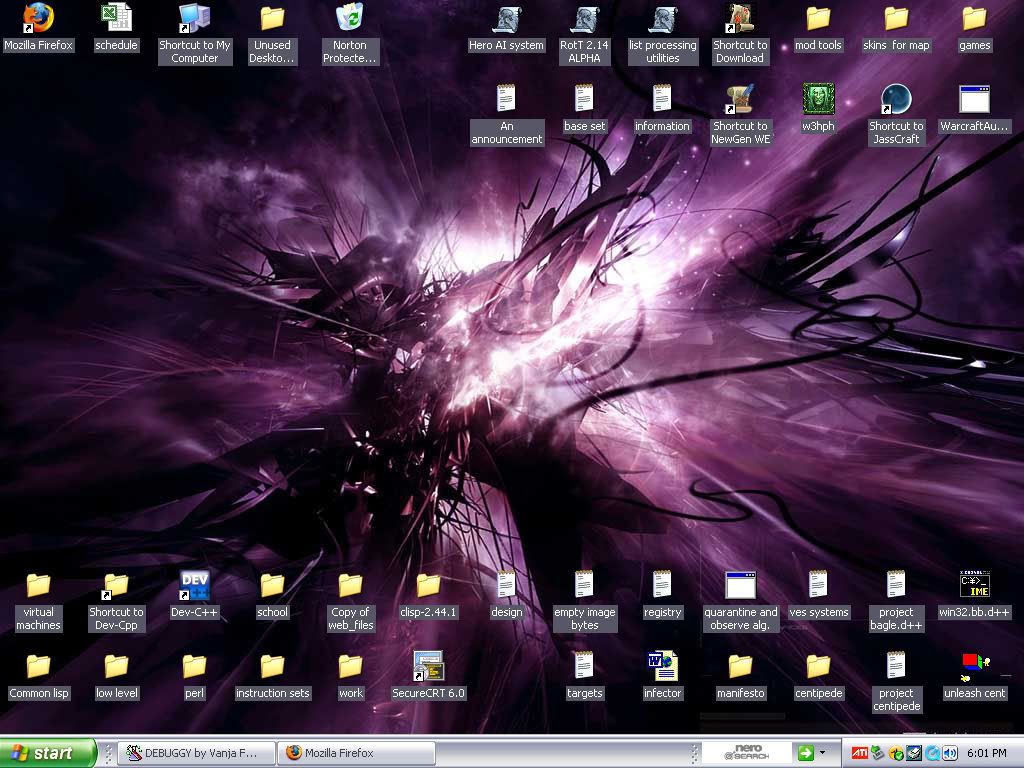Image resolution: width=1024 pixels, height=768 pixels.
Task: Open the schedule Excel spreadsheet icon
Action: click(116, 18)
